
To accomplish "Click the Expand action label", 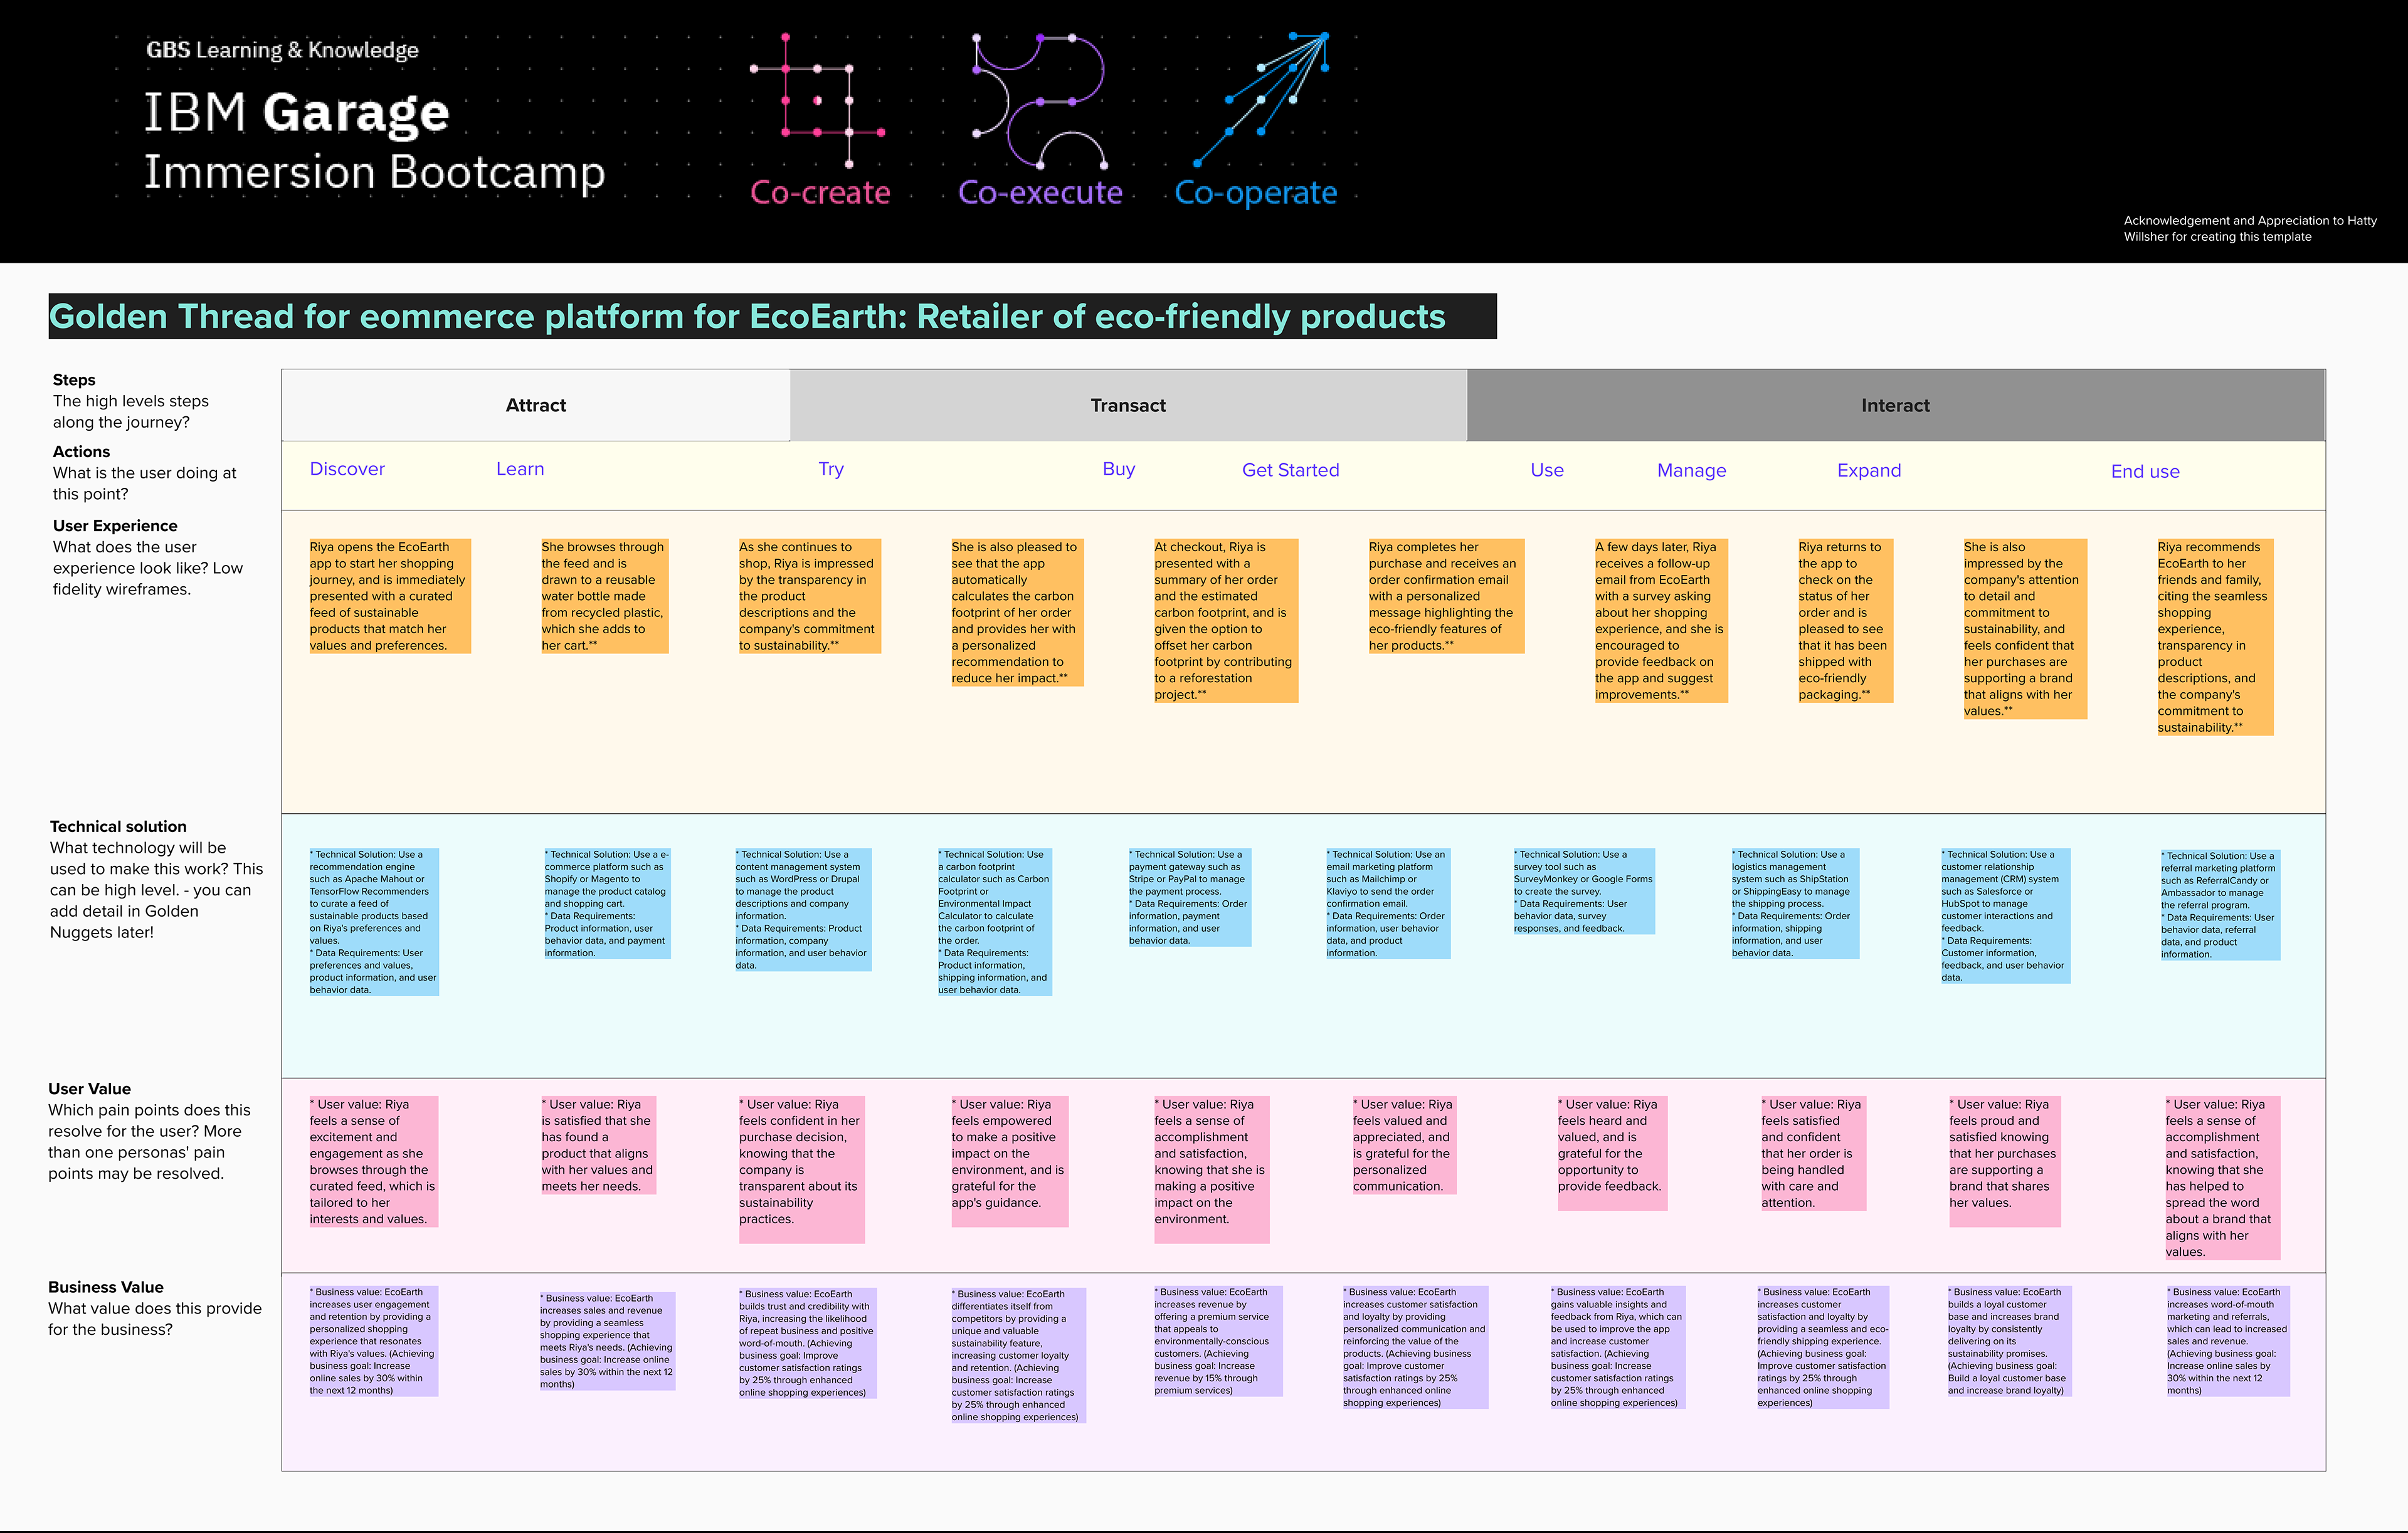I will (1869, 471).
